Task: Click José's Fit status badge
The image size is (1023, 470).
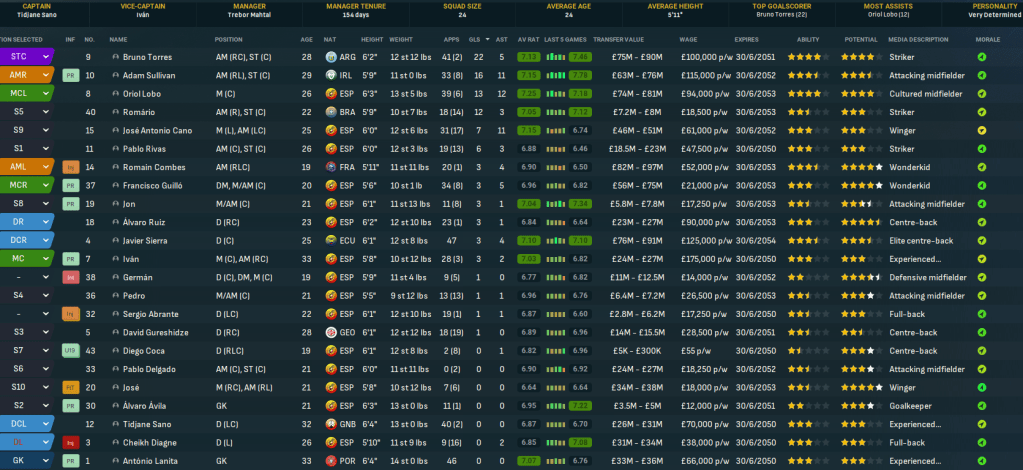Action: click(71, 387)
